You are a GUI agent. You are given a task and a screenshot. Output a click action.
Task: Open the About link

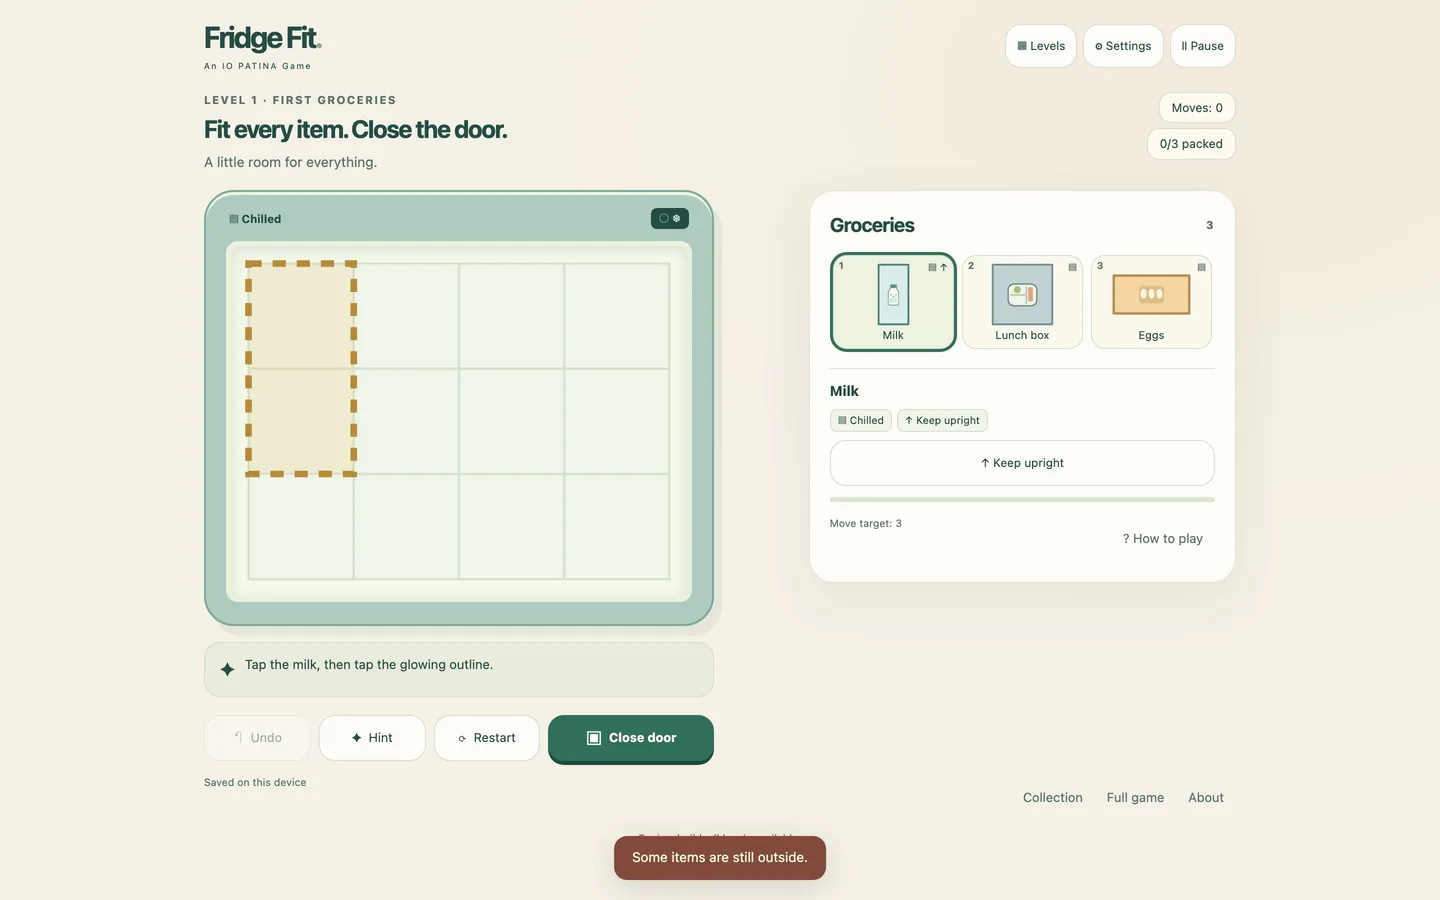[1206, 797]
